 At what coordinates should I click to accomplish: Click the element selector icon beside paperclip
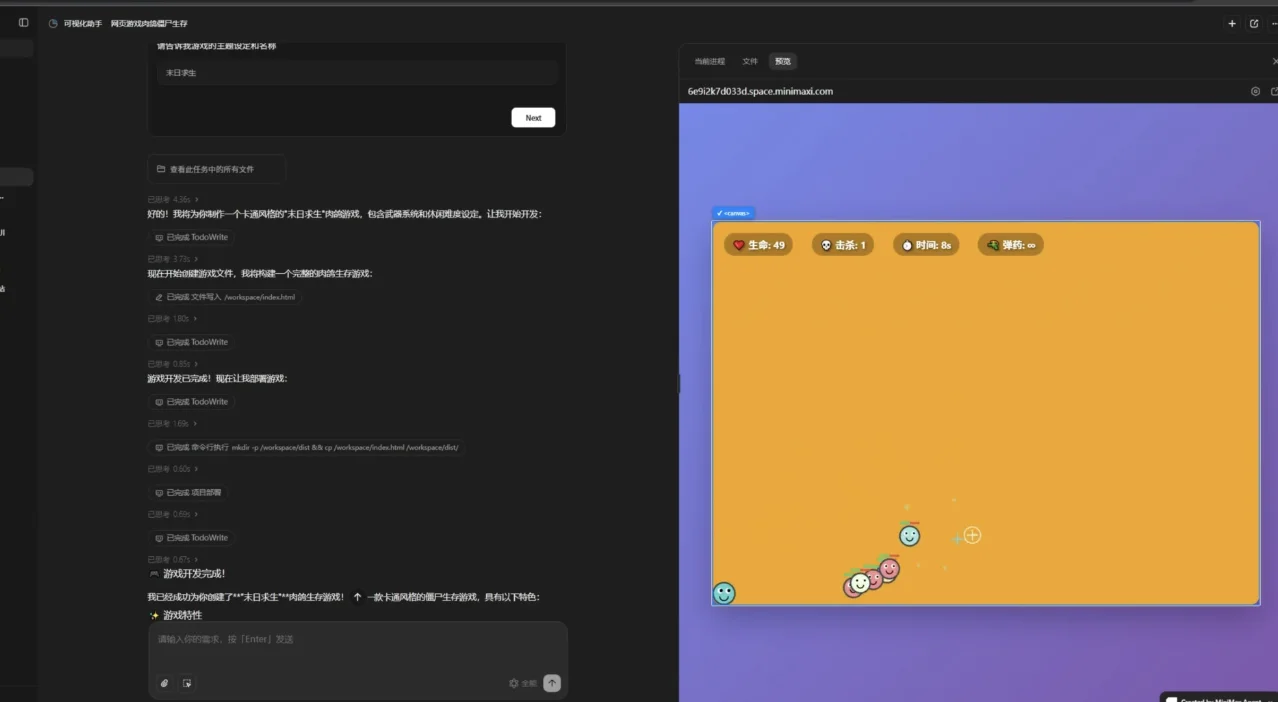(187, 683)
